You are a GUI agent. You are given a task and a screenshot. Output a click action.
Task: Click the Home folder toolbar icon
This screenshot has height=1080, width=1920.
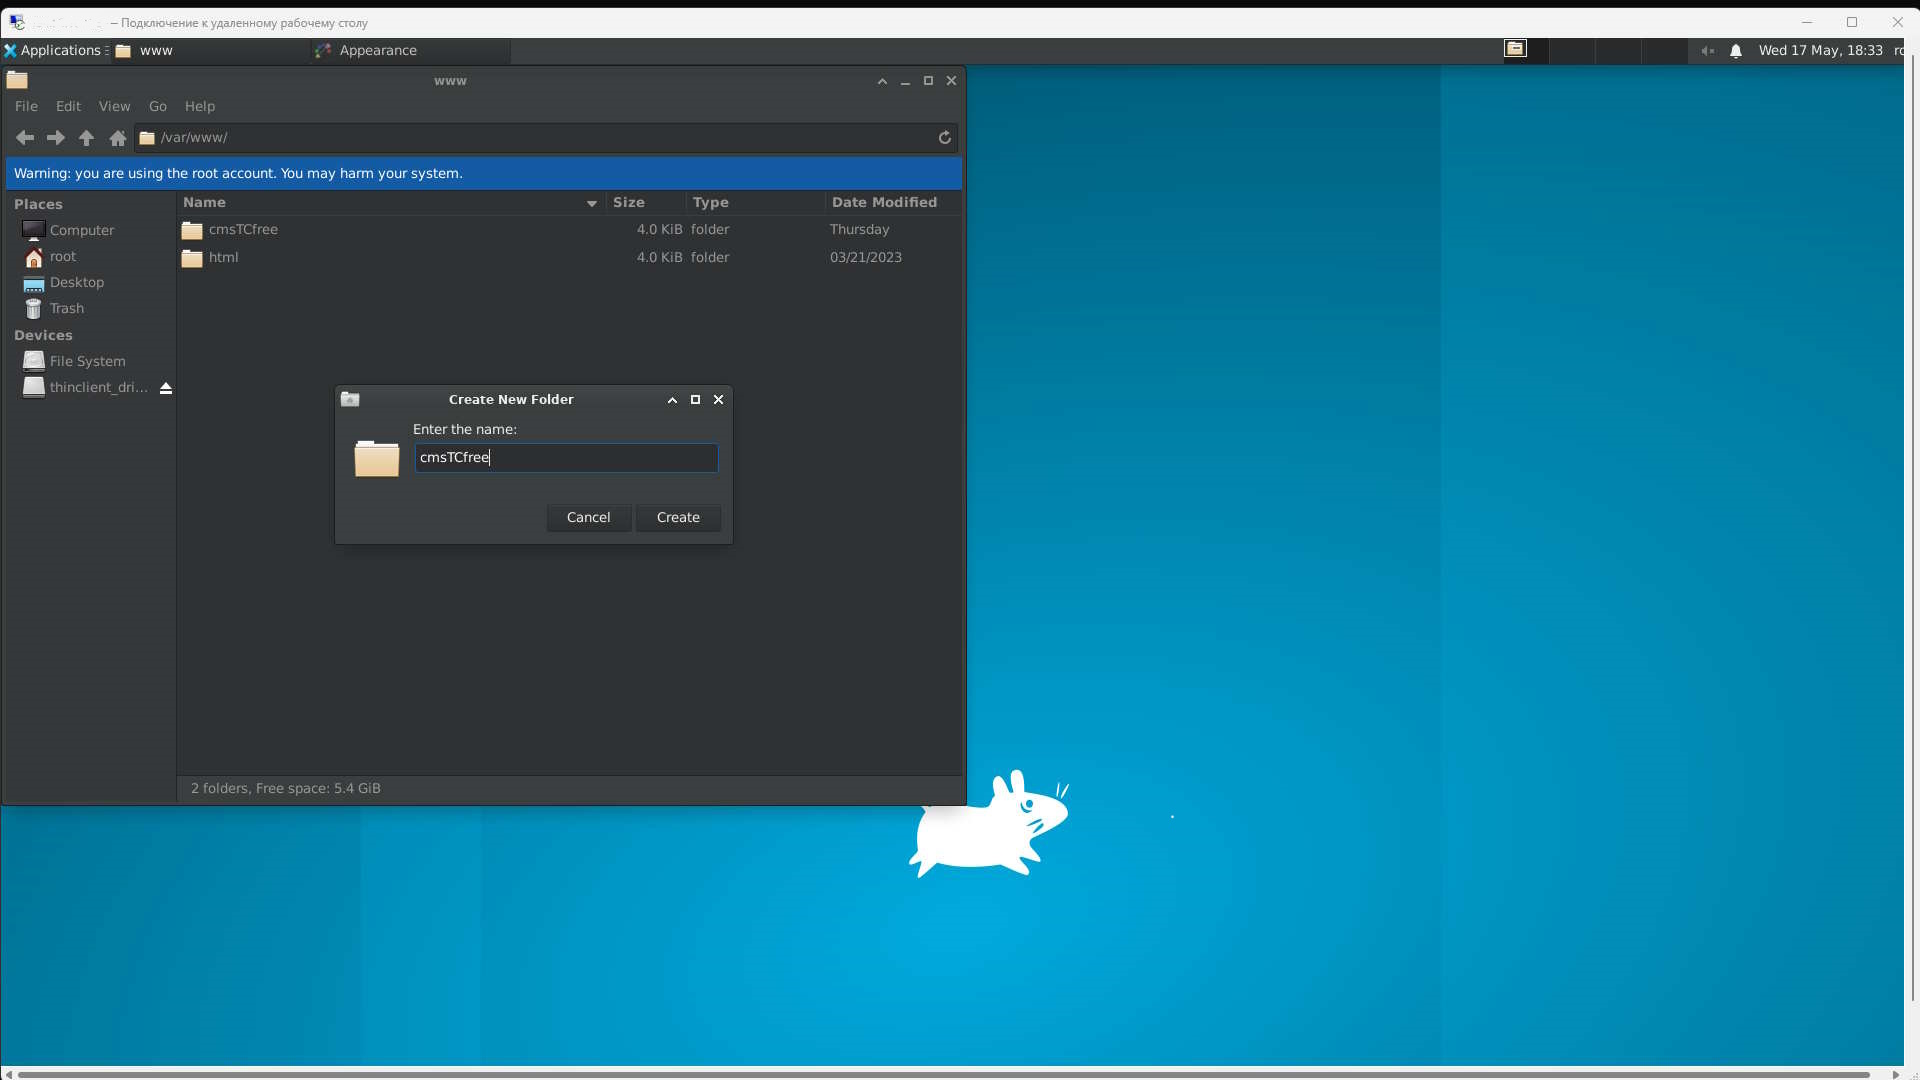pos(117,138)
